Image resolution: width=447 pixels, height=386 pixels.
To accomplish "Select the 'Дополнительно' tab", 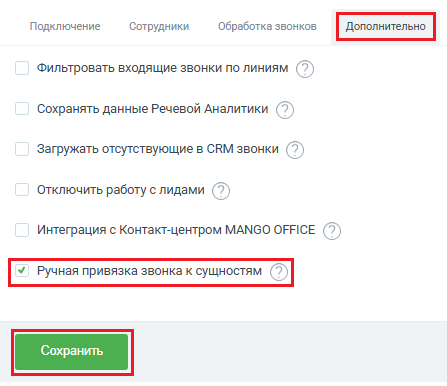I will tap(386, 26).
